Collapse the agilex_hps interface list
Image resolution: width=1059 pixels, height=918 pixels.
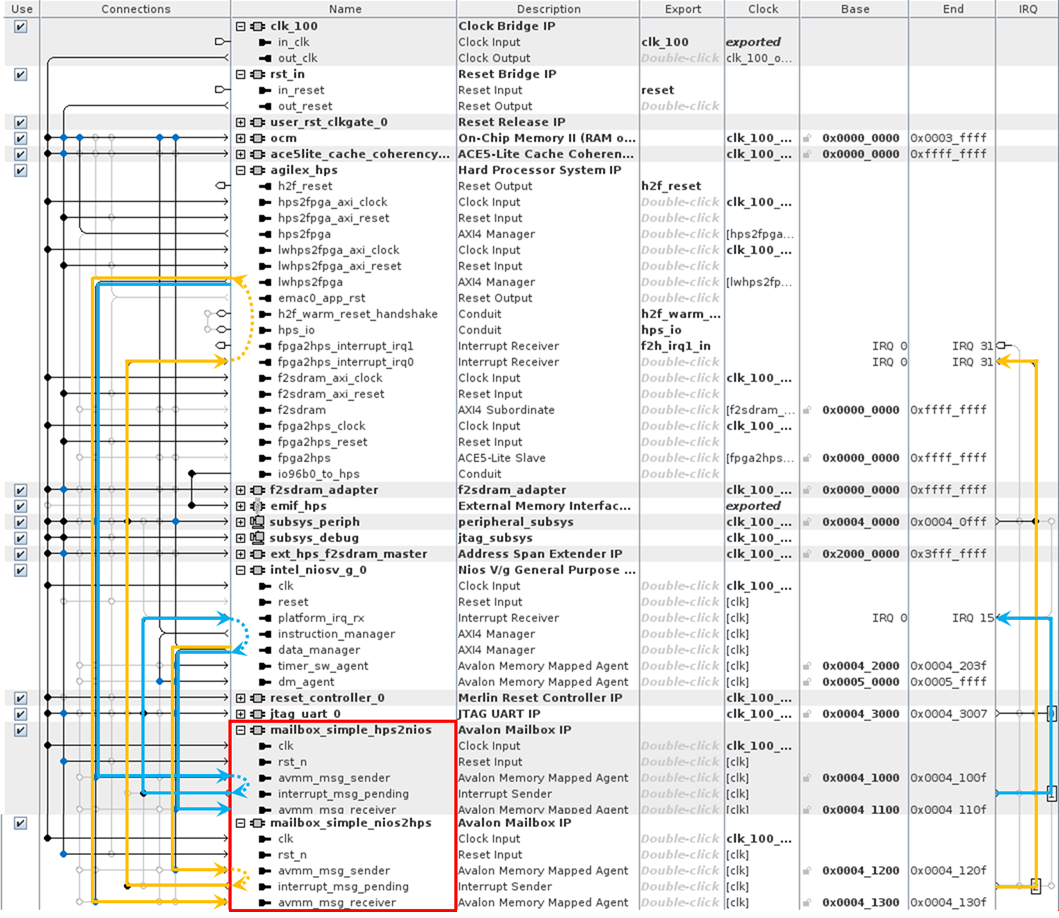(240, 170)
